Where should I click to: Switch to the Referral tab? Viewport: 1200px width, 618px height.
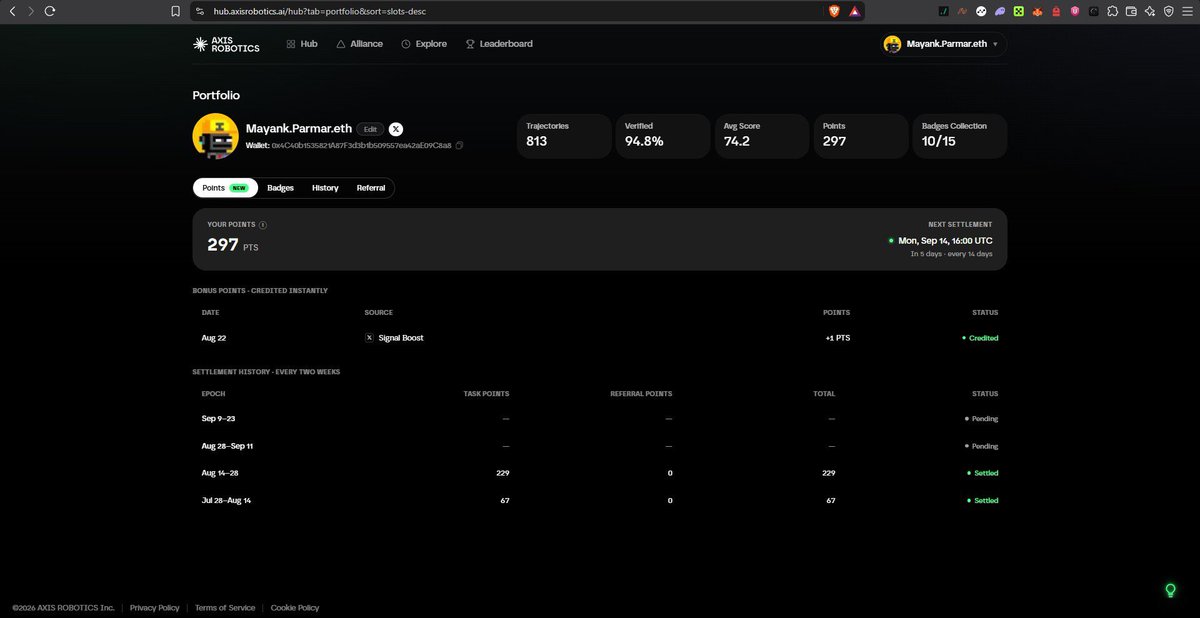click(371, 188)
